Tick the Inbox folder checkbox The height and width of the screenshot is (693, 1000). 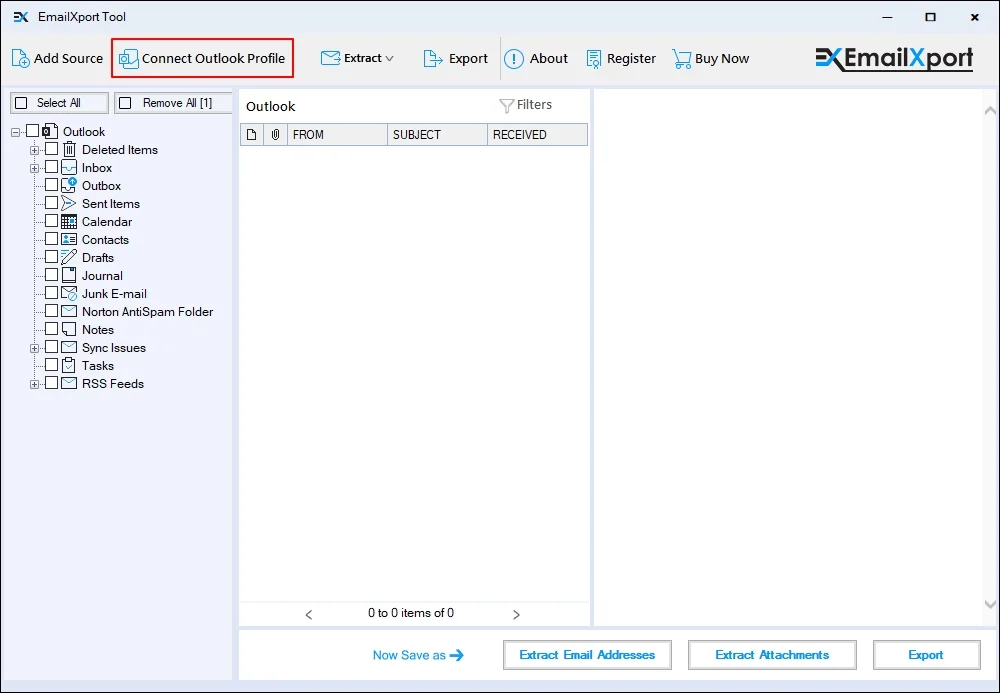[51, 167]
